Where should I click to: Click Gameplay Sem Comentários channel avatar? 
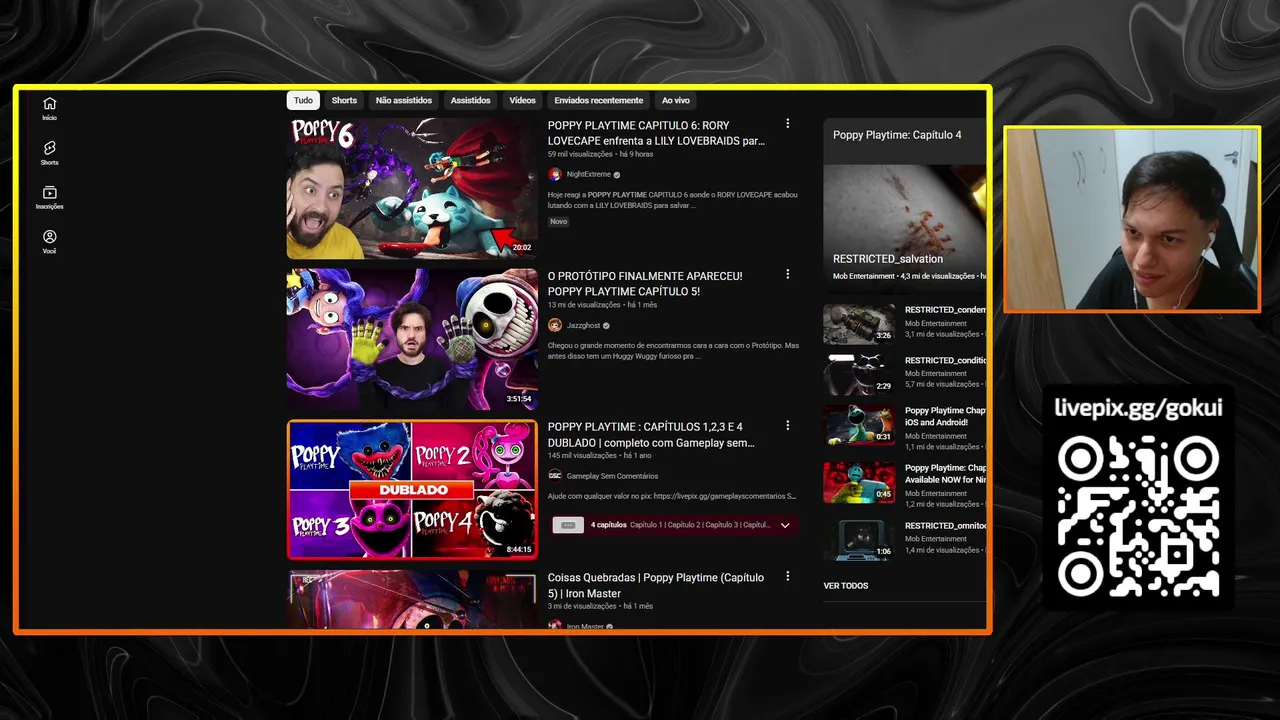[555, 476]
